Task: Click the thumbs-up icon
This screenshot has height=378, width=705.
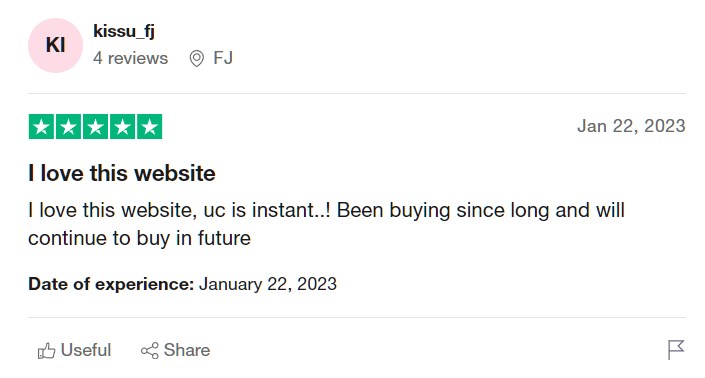Action: click(46, 351)
